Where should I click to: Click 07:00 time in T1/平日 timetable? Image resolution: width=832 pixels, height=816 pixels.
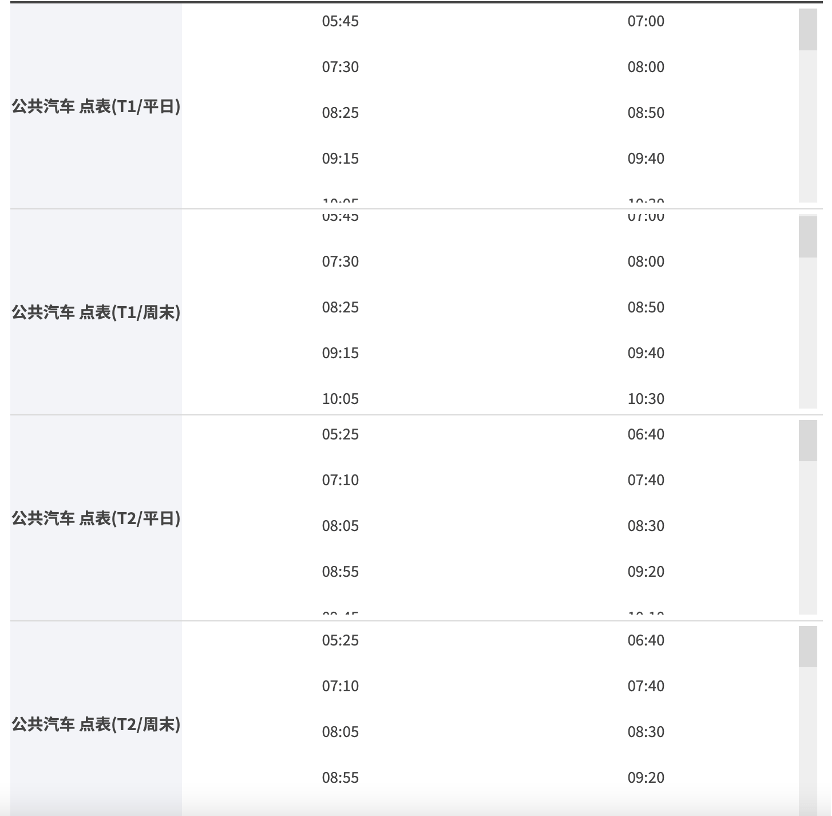646,21
